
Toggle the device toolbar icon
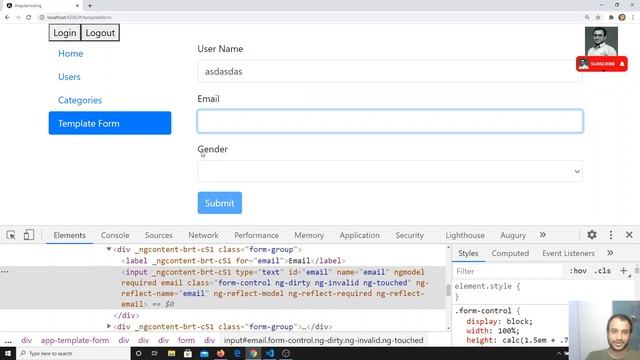[29, 235]
